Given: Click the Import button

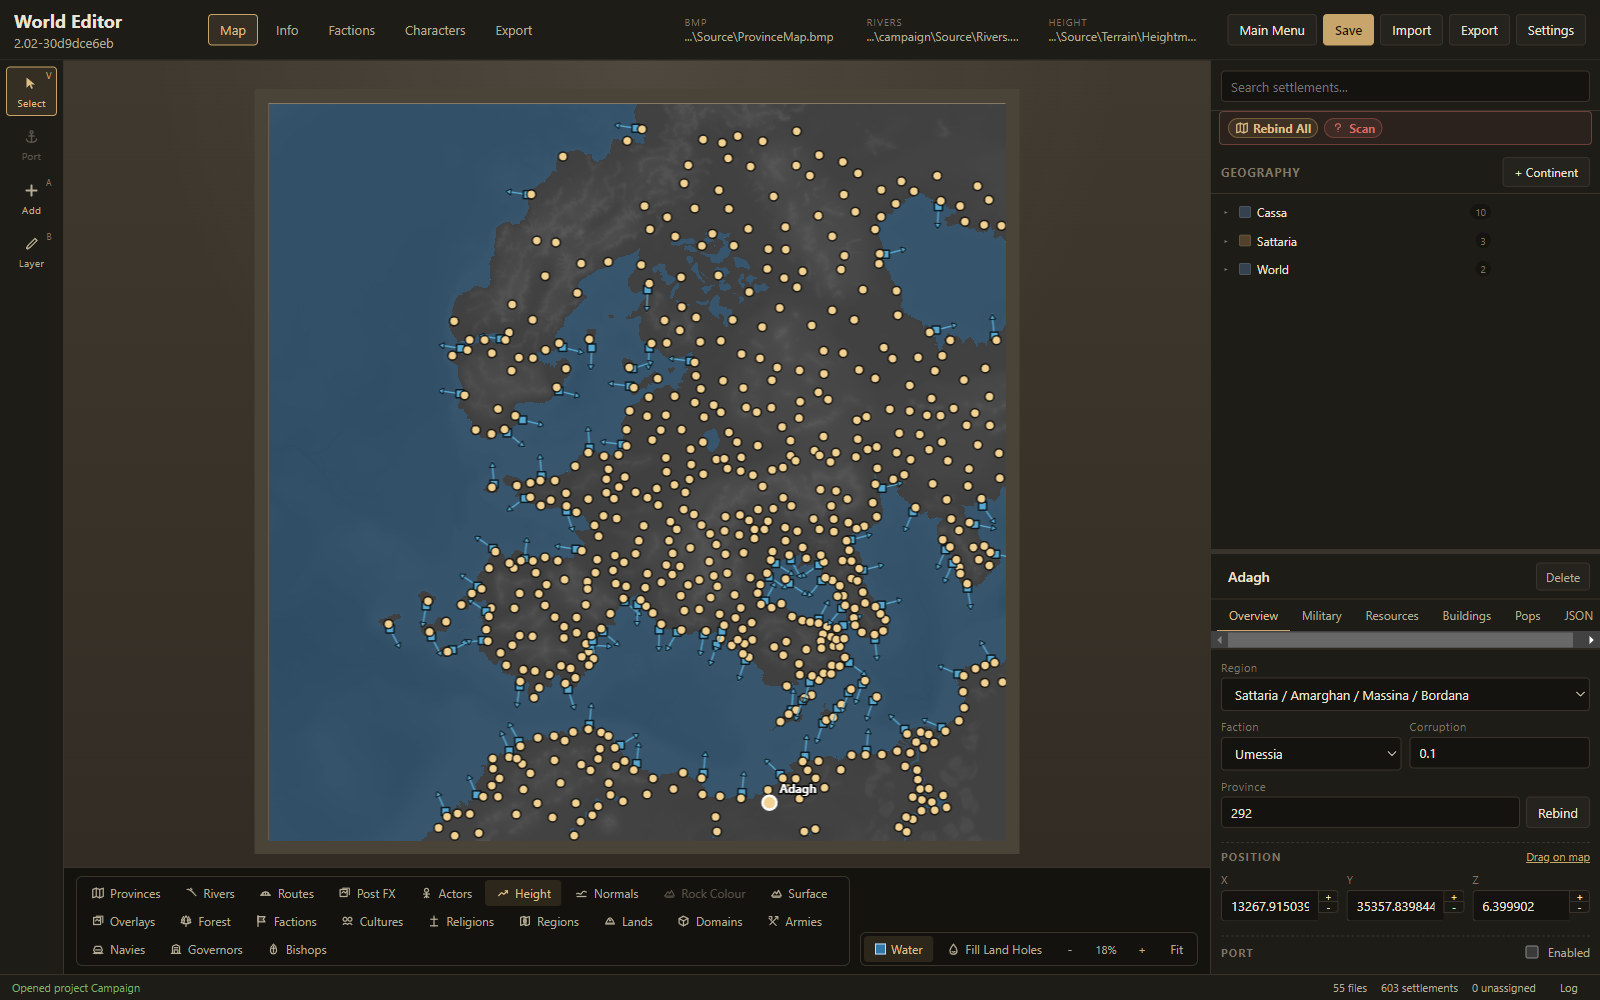Looking at the screenshot, I should (1411, 30).
